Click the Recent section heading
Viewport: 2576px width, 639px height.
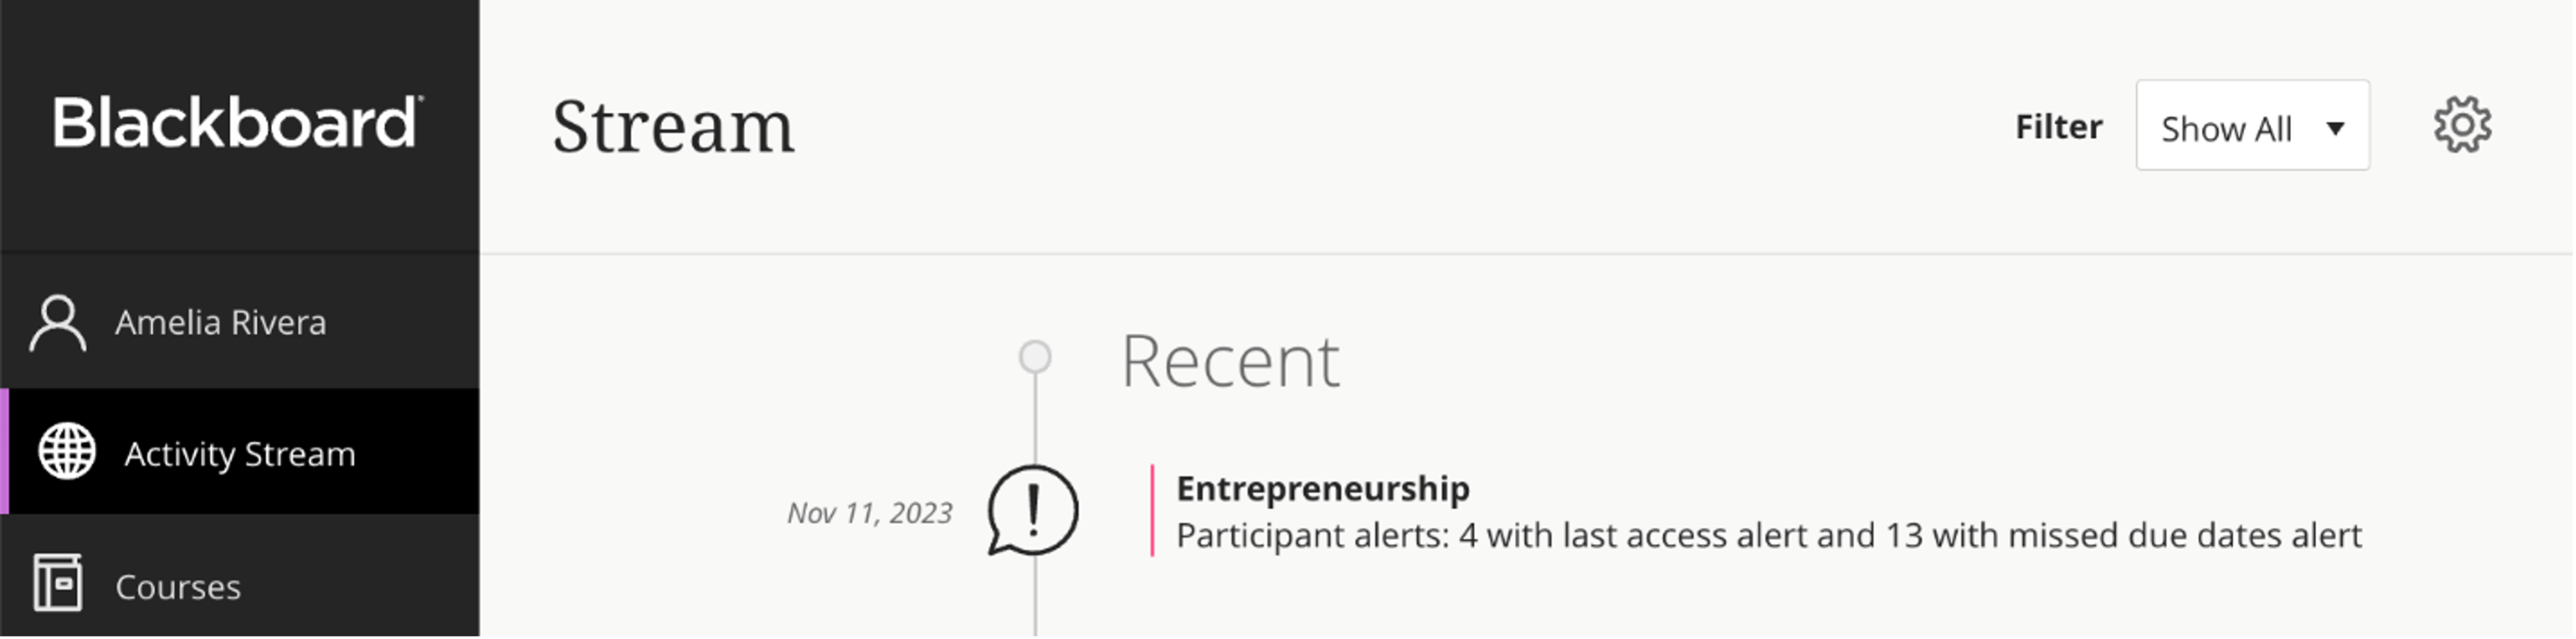point(1230,361)
